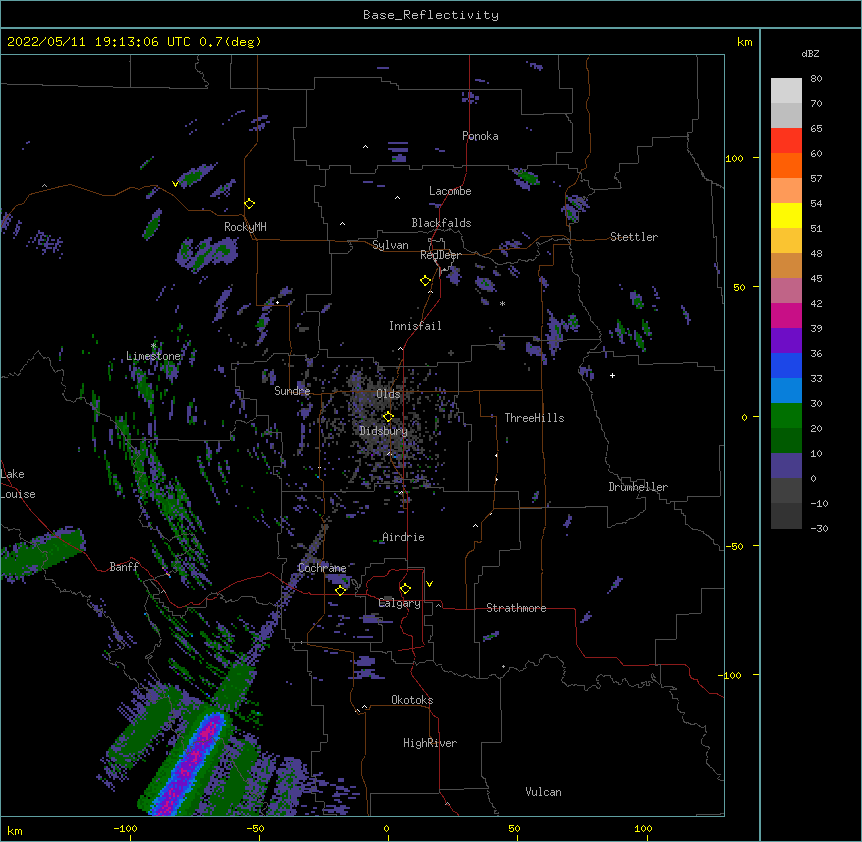862x842 pixels.
Task: Pick the purple 36-39 dBZ legend swatch
Action: point(786,341)
